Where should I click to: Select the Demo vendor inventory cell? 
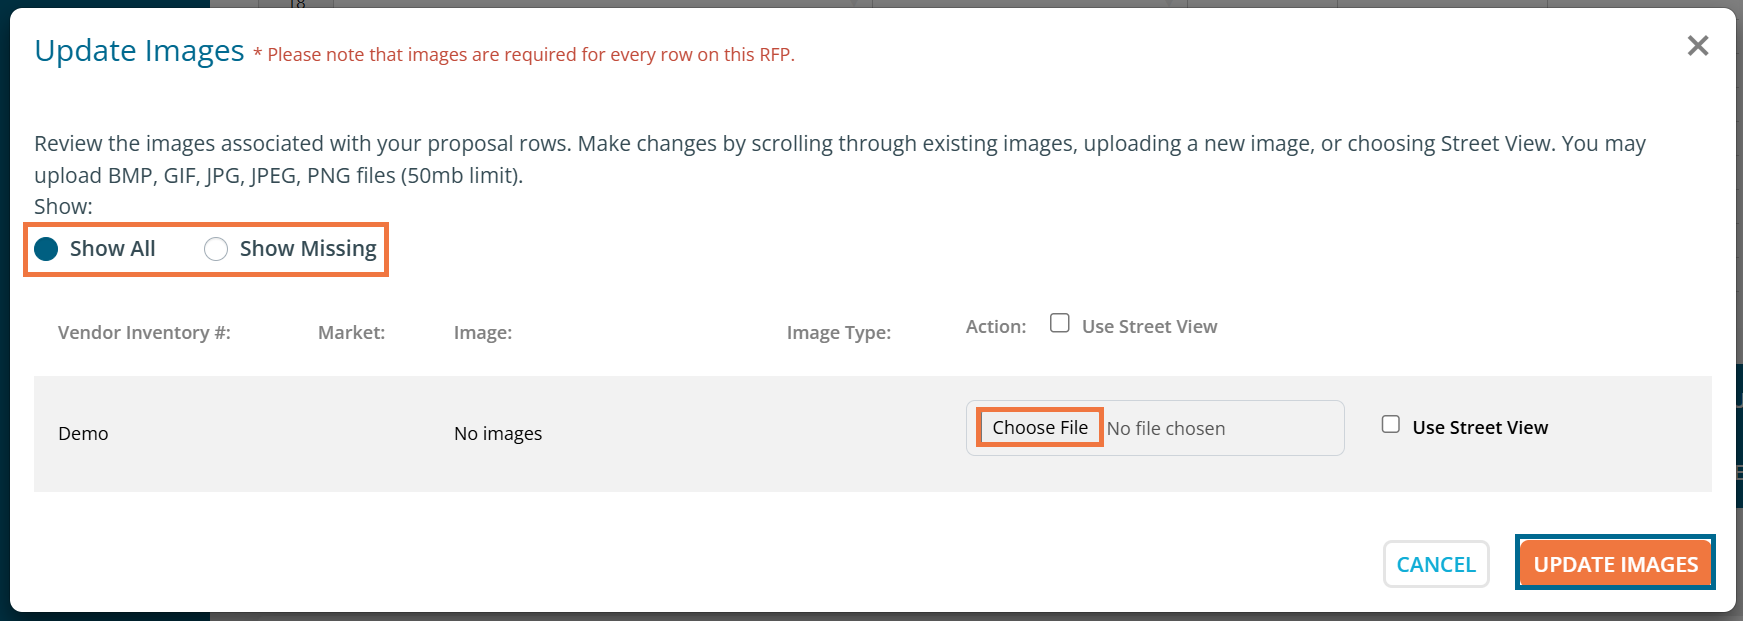[83, 434]
